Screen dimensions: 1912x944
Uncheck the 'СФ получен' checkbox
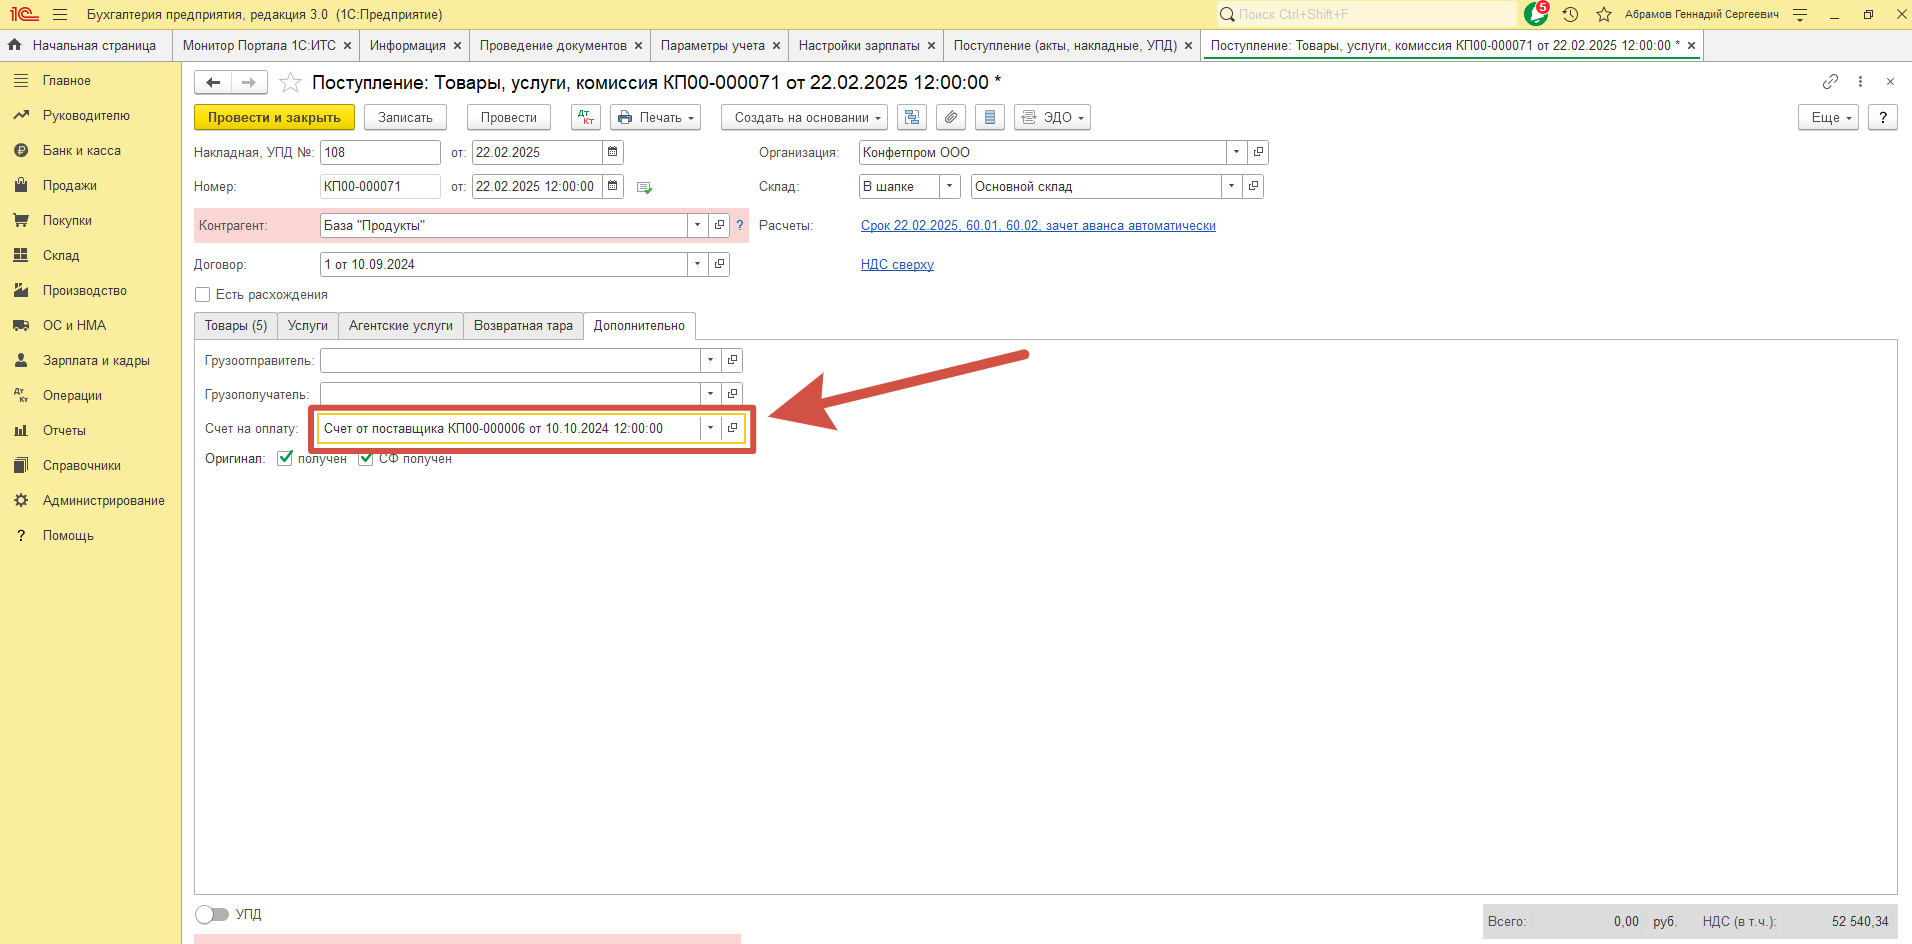tap(366, 458)
